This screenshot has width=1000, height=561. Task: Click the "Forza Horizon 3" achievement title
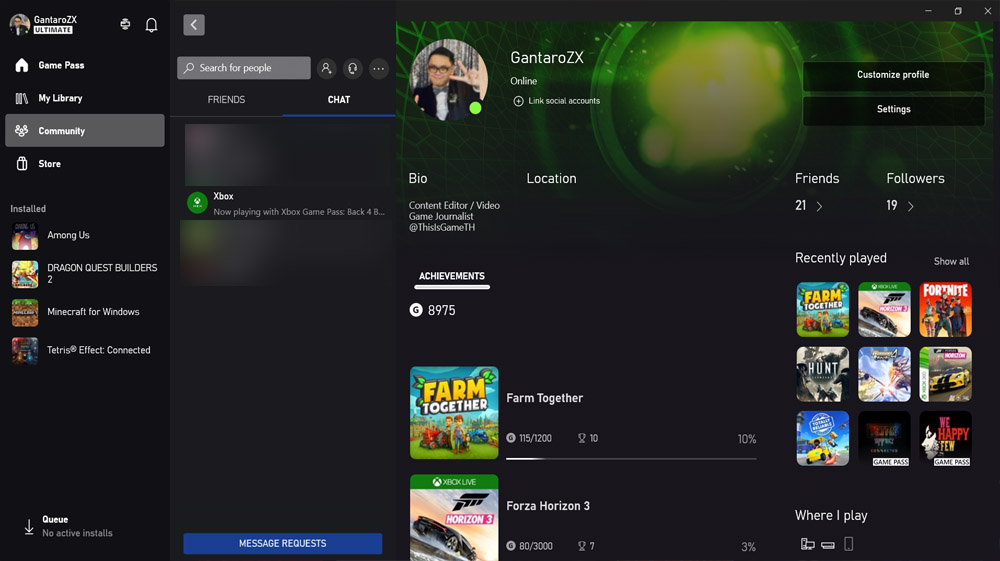(548, 506)
